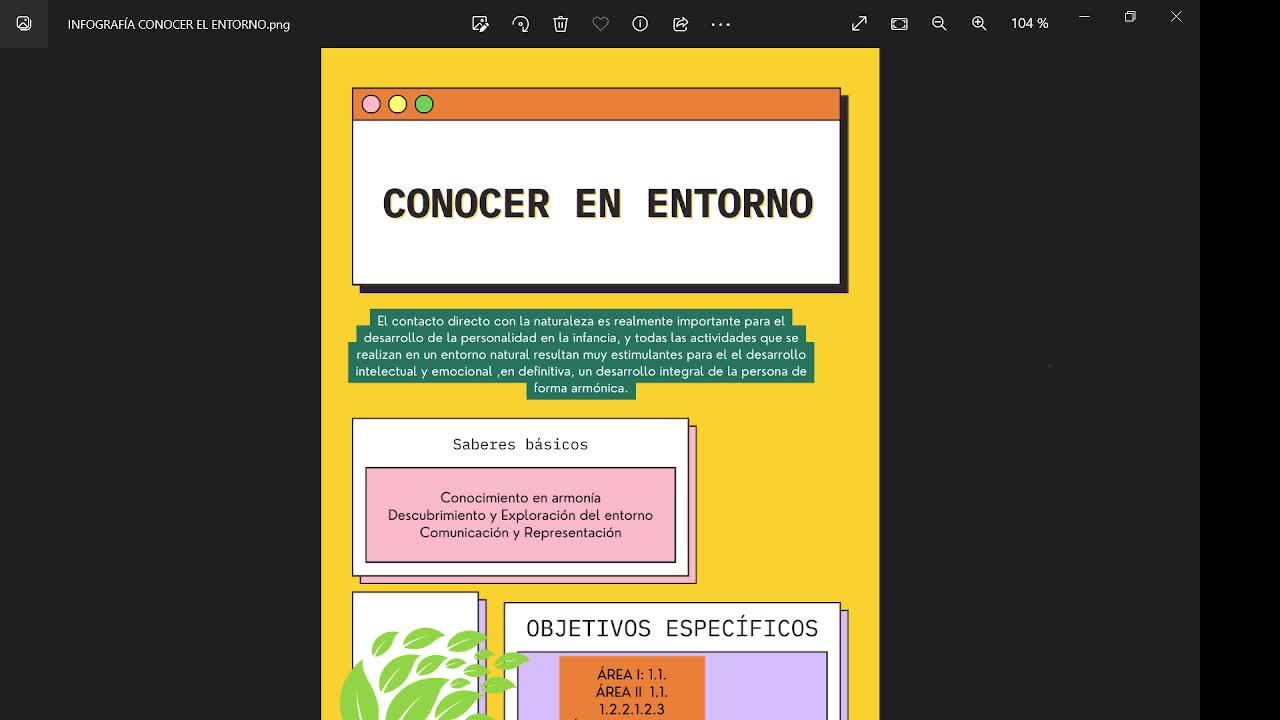Click the Saberes básicos heading in the image
The height and width of the screenshot is (720, 1280).
tap(520, 444)
